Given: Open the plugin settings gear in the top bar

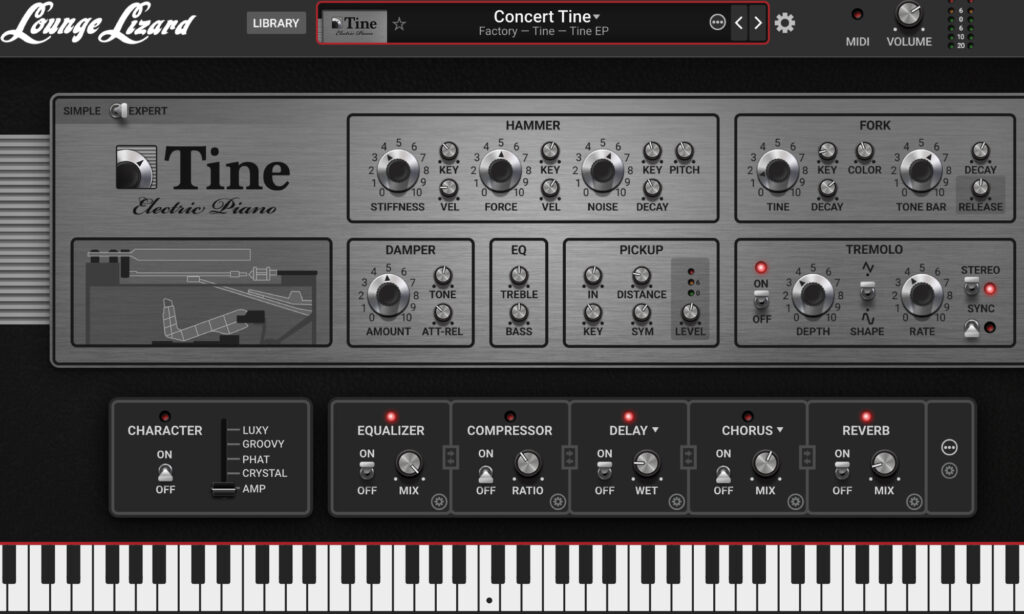Looking at the screenshot, I should pyautogui.click(x=786, y=22).
